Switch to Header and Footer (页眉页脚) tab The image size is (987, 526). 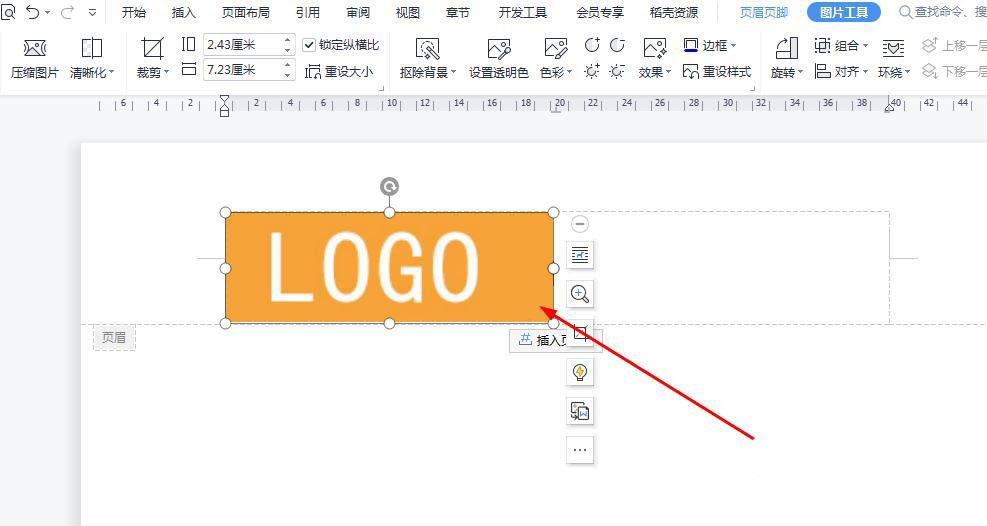coord(764,12)
